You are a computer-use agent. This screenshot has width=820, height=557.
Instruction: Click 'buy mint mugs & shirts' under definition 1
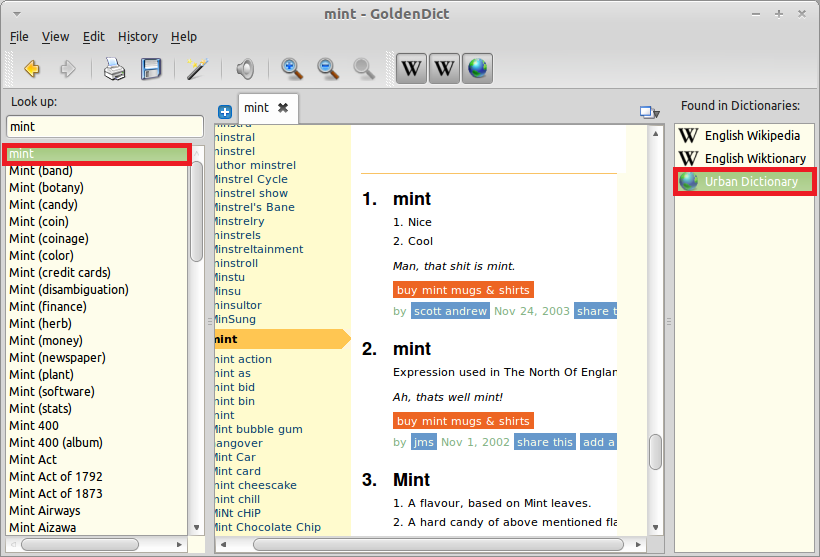[x=463, y=290]
